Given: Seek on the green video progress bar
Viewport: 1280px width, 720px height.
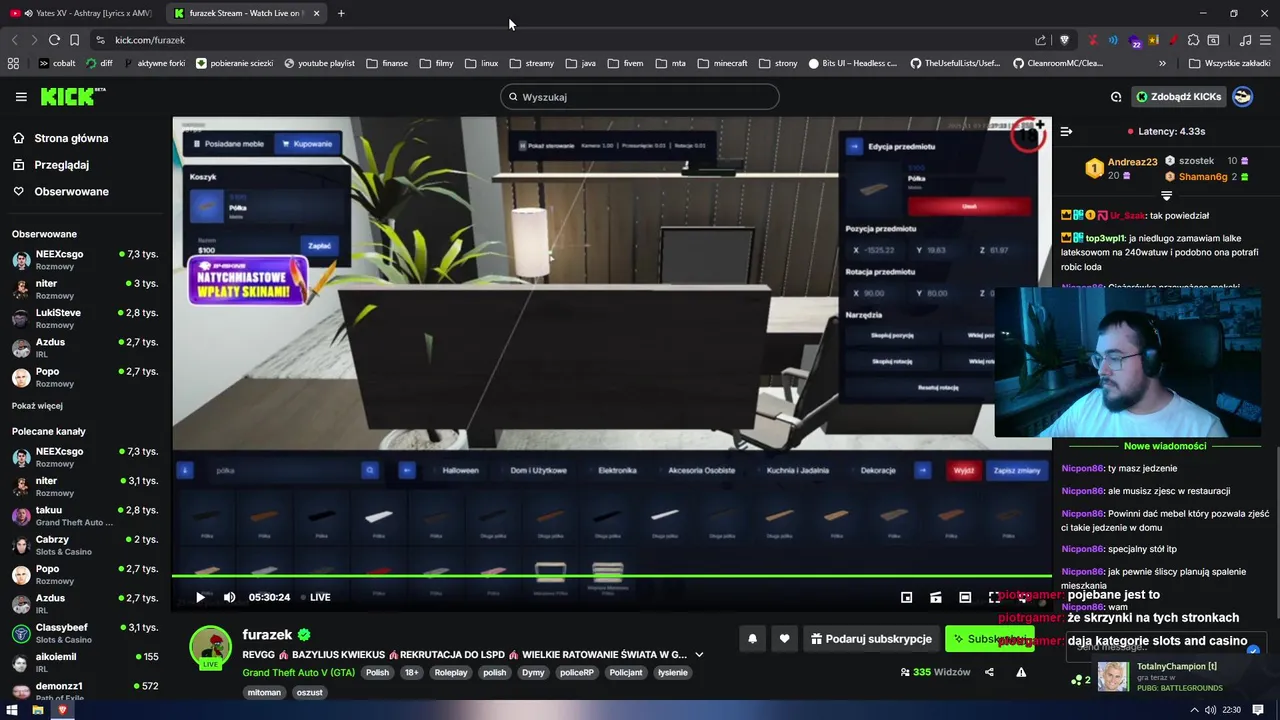Looking at the screenshot, I should pos(611,576).
